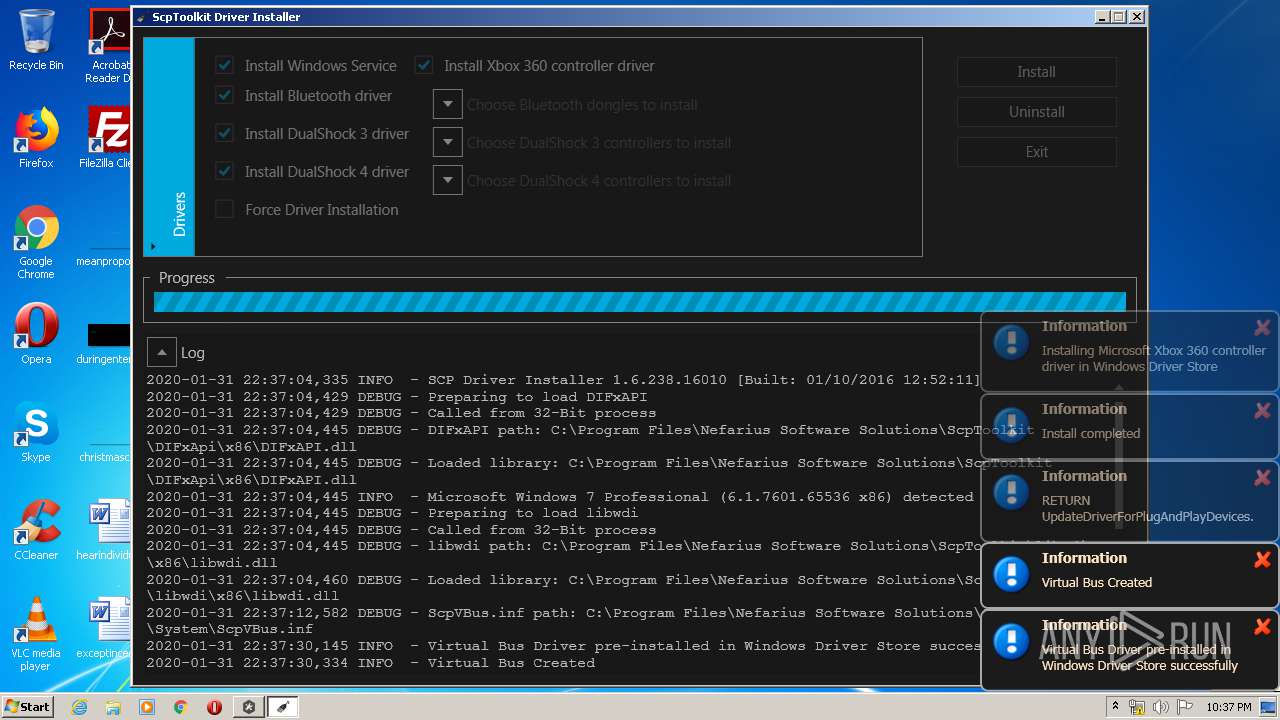Launch Skype from the desktop
Viewport: 1280px width, 720px height.
coord(36,432)
